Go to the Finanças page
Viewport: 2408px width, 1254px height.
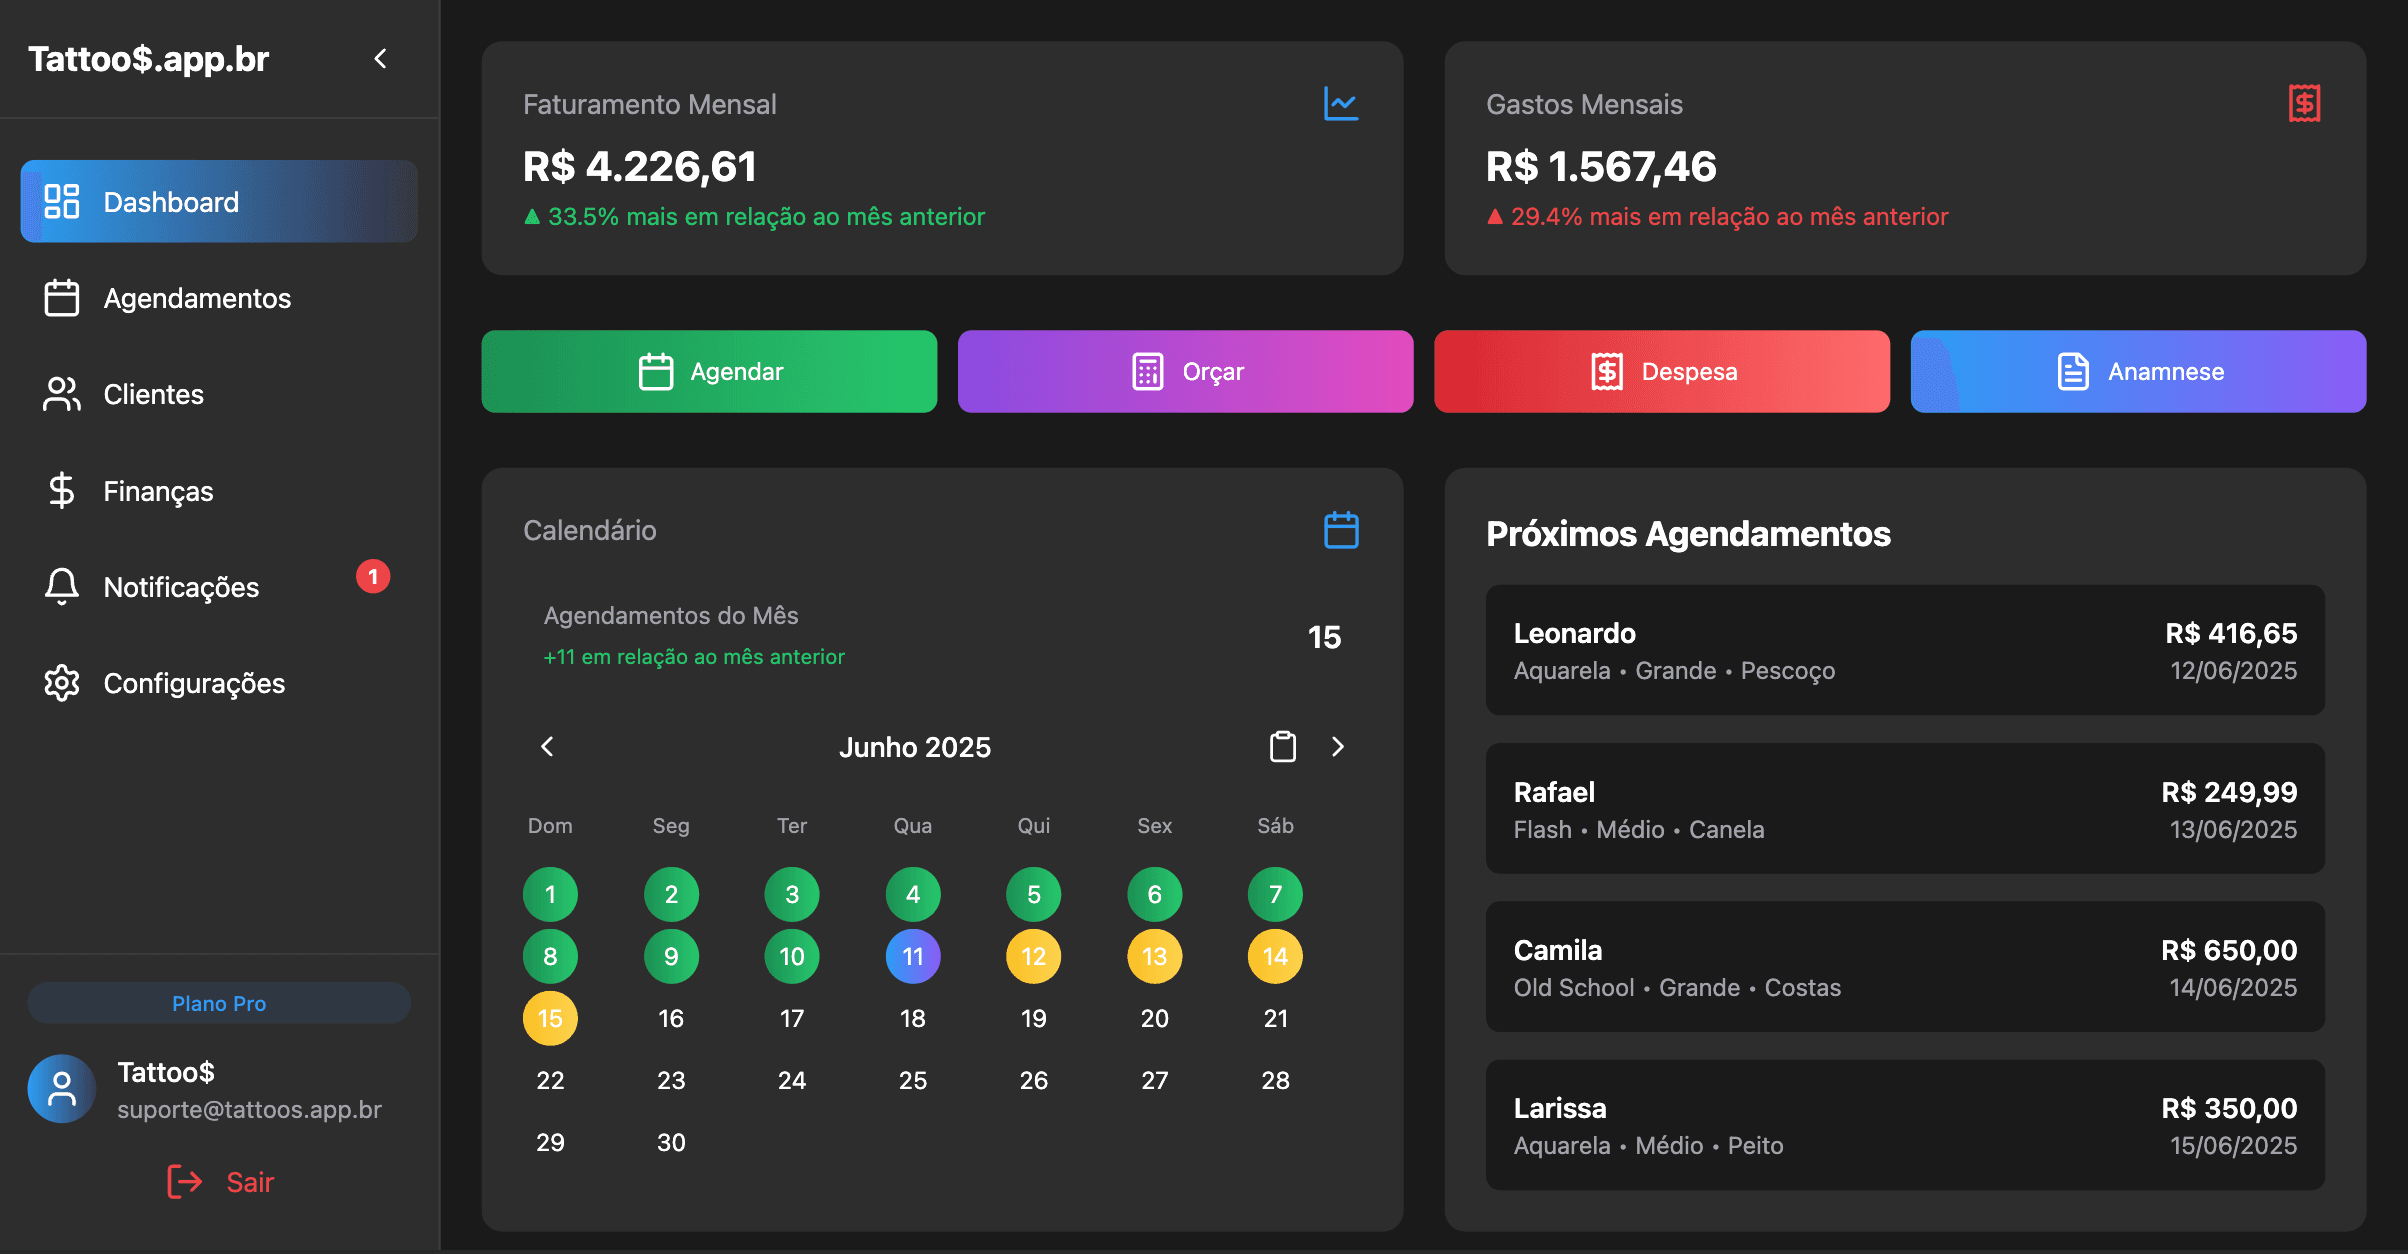pos(158,491)
